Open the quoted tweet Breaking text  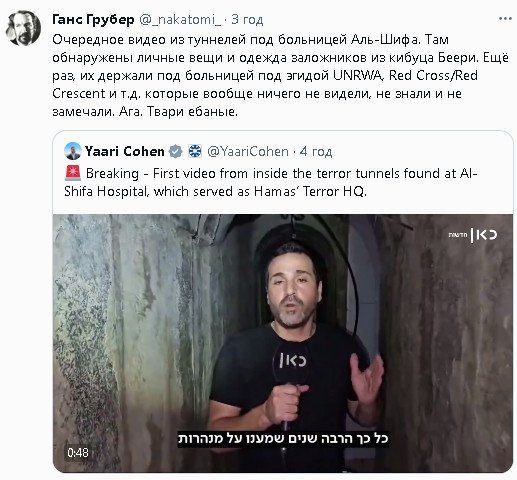click(271, 182)
